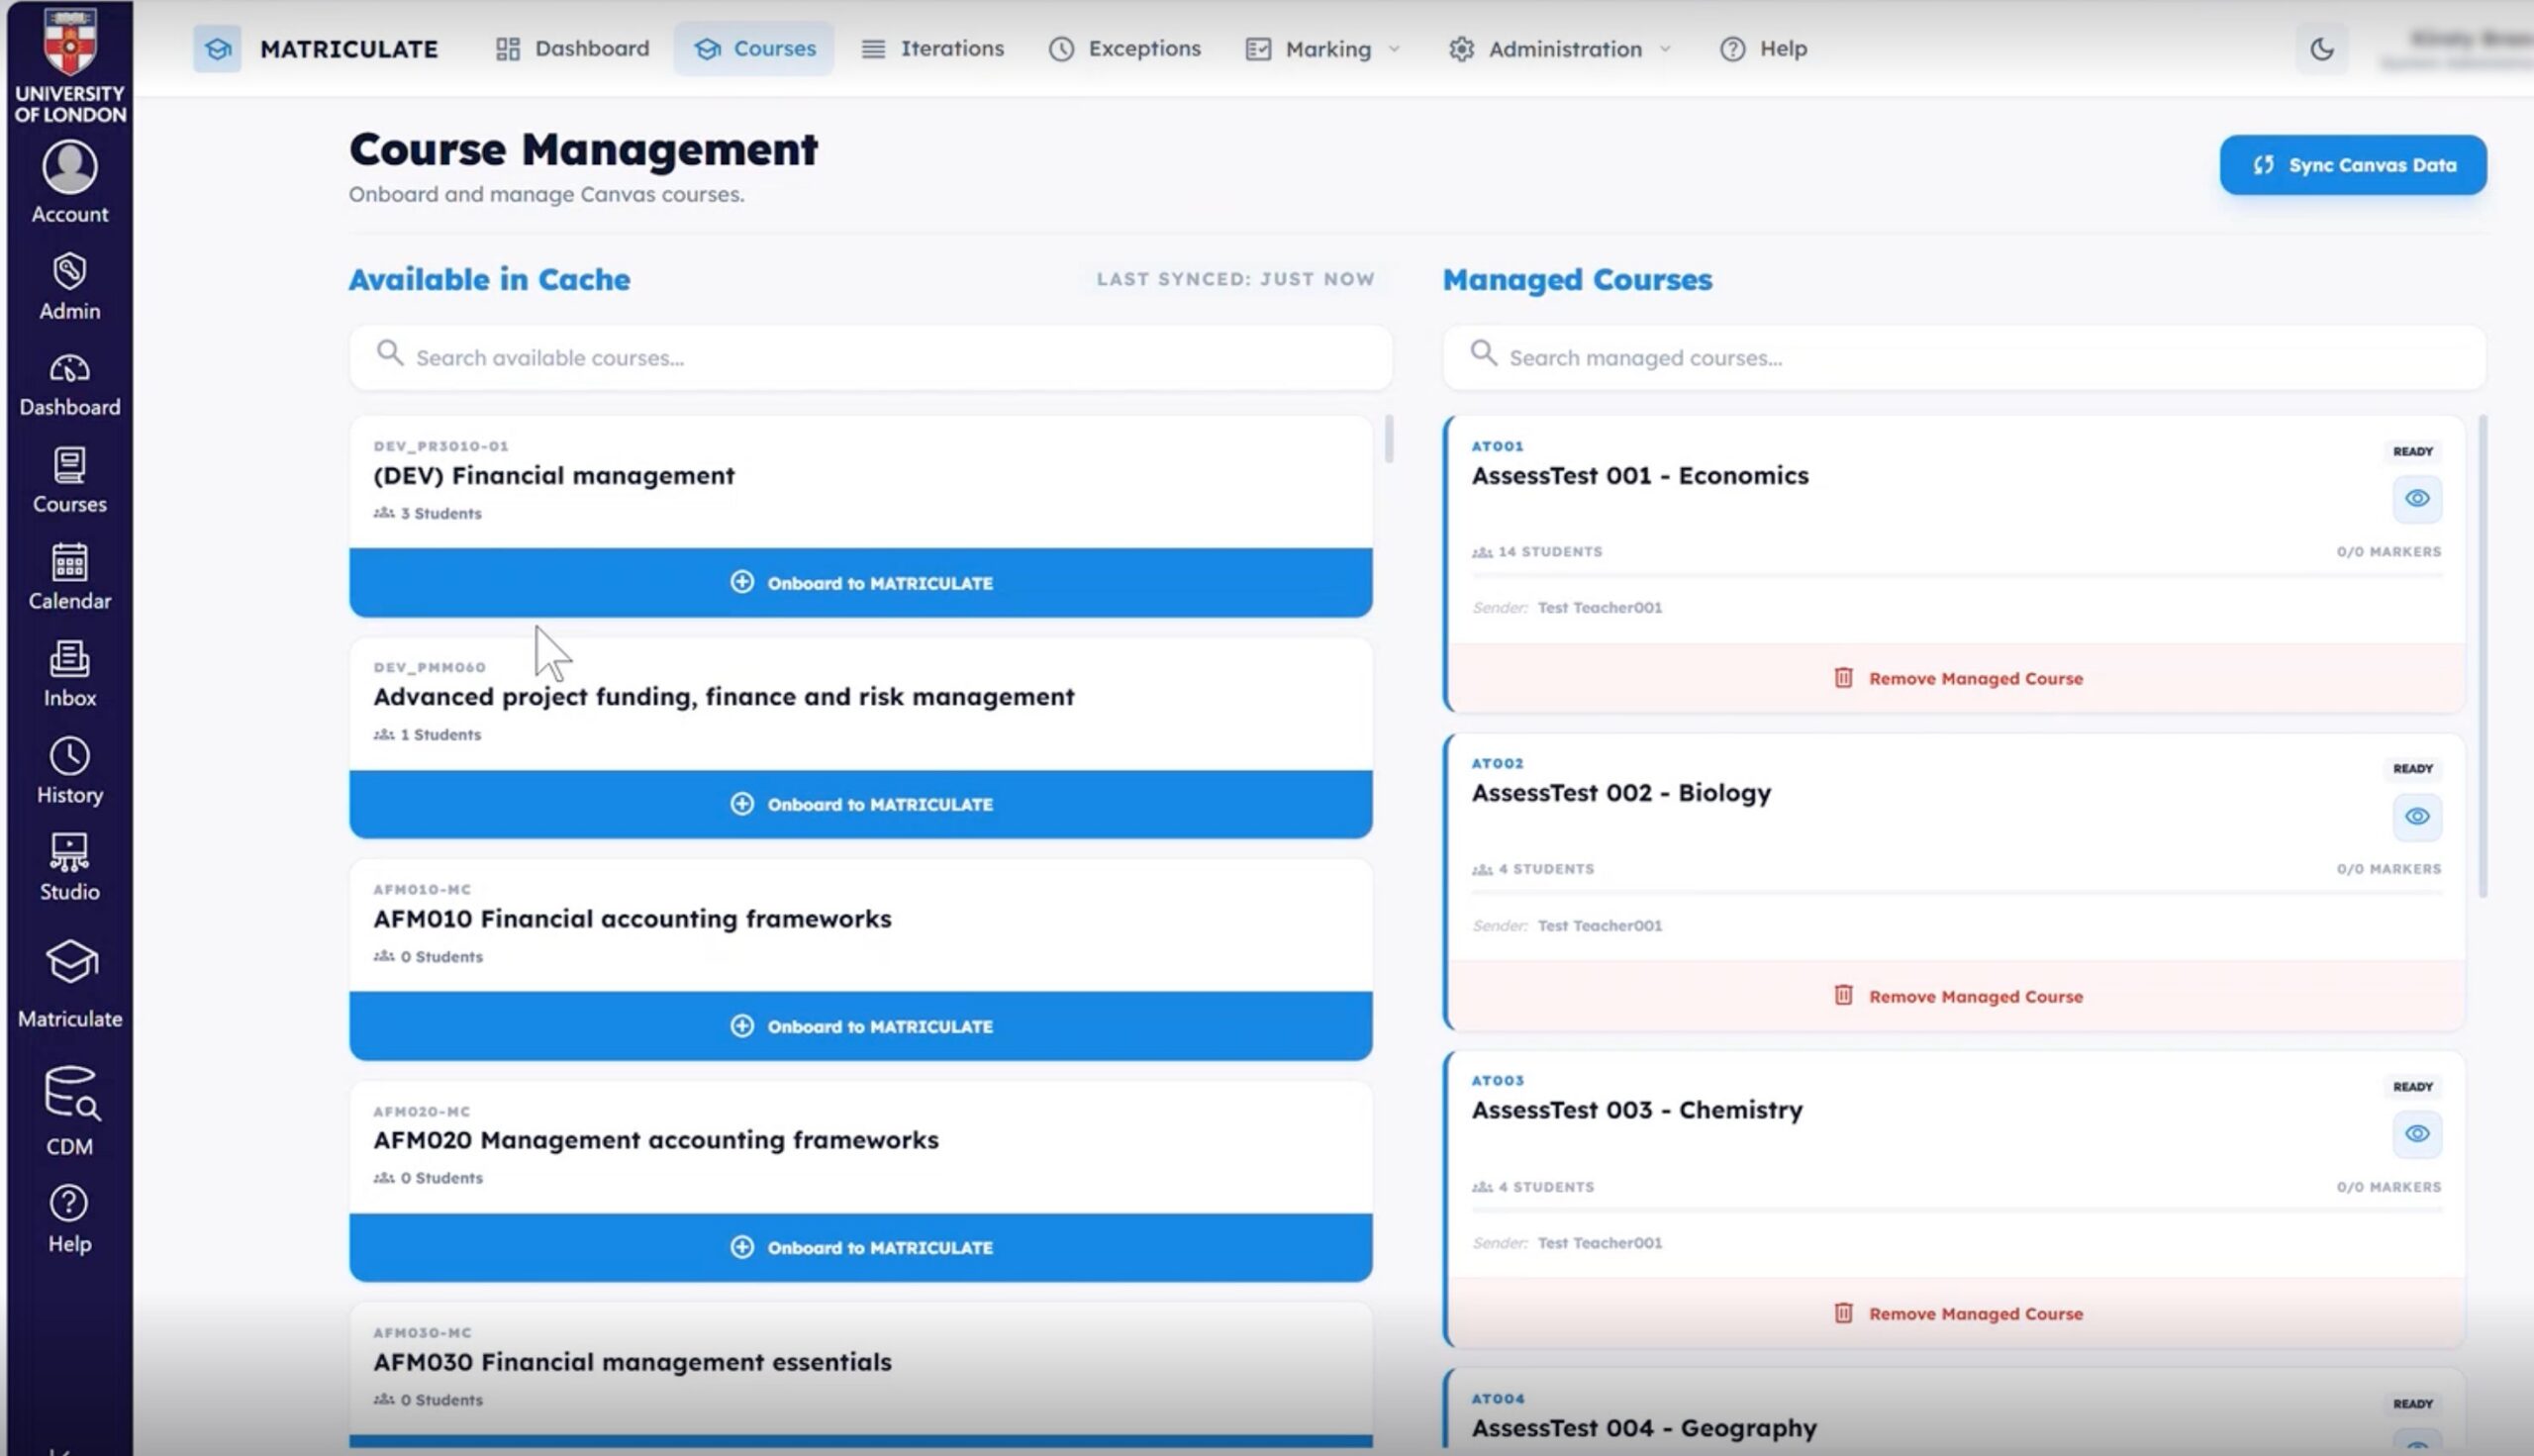Onboard AFM020 Management accounting frameworks

tap(860, 1247)
